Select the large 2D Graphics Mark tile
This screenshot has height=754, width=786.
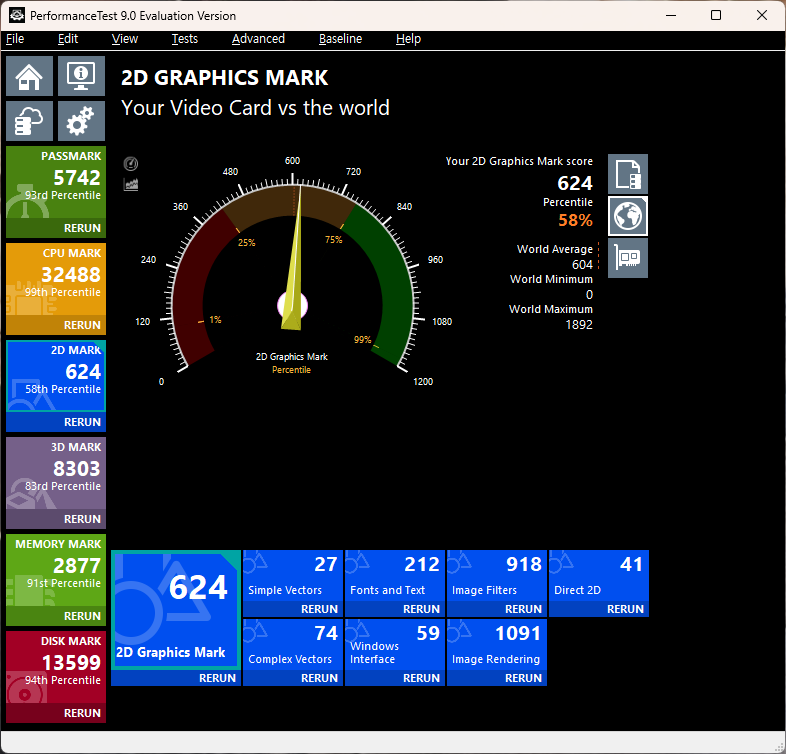(176, 610)
